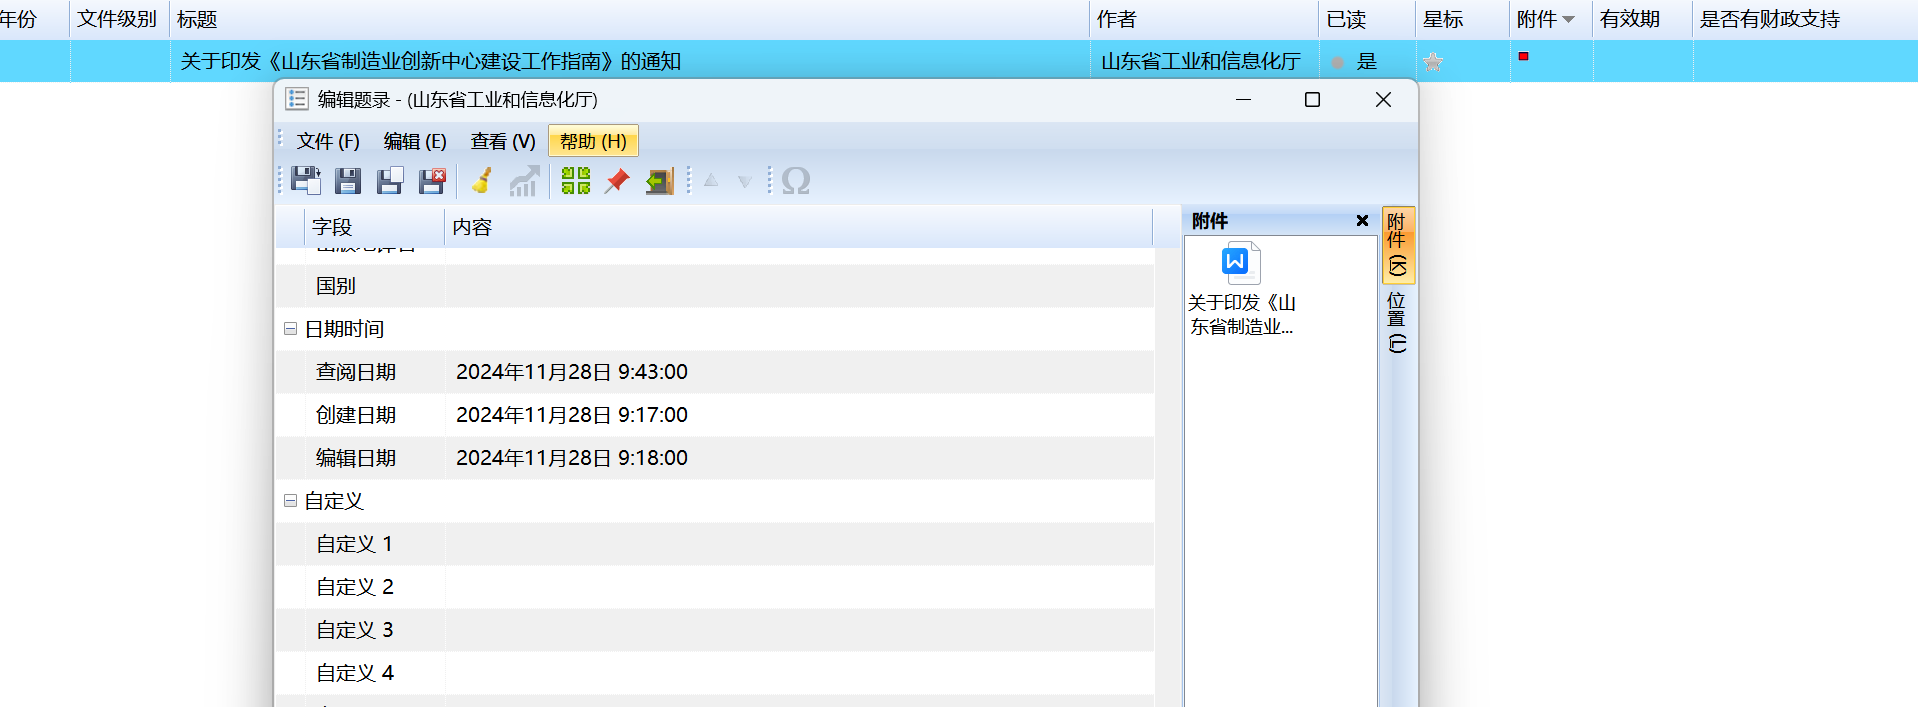Switch to the vertical 位置 side tab

[1398, 323]
